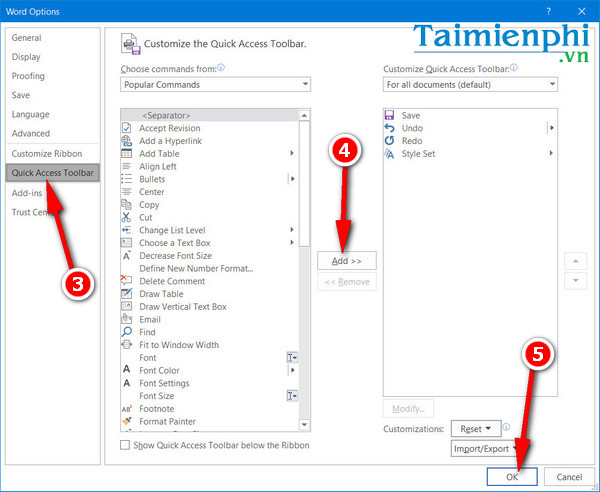Open the Choose commands from dropdown

pyautogui.click(x=215, y=85)
